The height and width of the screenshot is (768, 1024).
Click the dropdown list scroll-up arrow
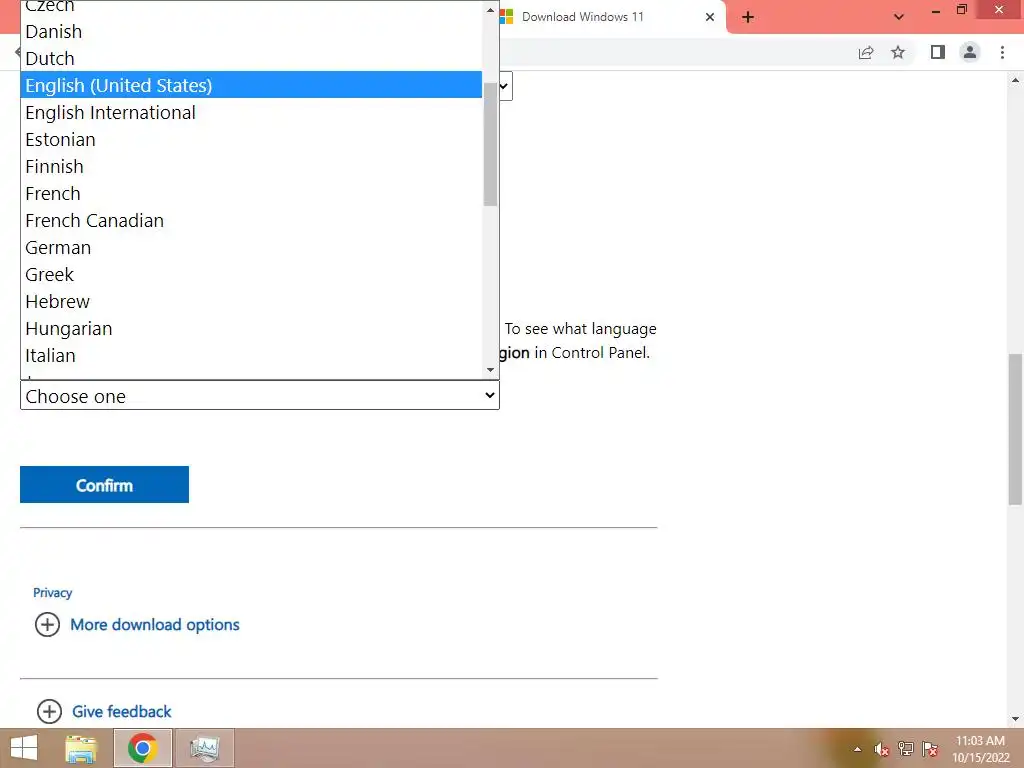point(490,10)
